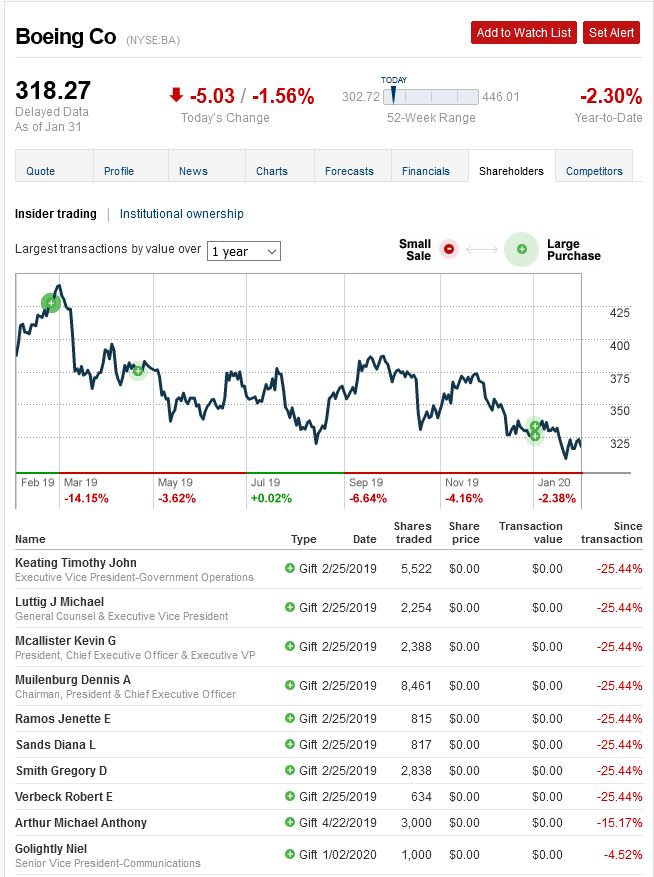Click green plus icon in Luttig J Michael row

click(290, 607)
